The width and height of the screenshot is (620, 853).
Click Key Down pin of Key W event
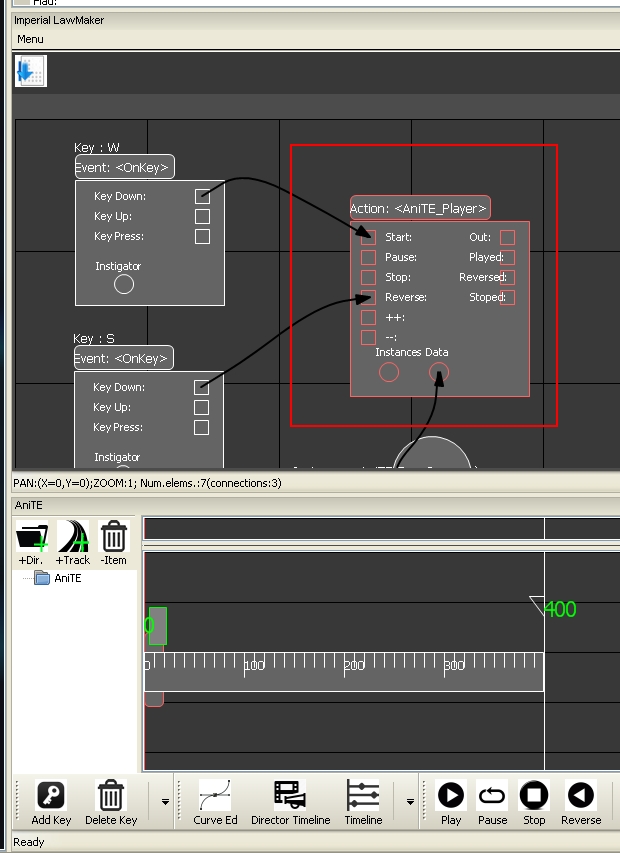(202, 196)
